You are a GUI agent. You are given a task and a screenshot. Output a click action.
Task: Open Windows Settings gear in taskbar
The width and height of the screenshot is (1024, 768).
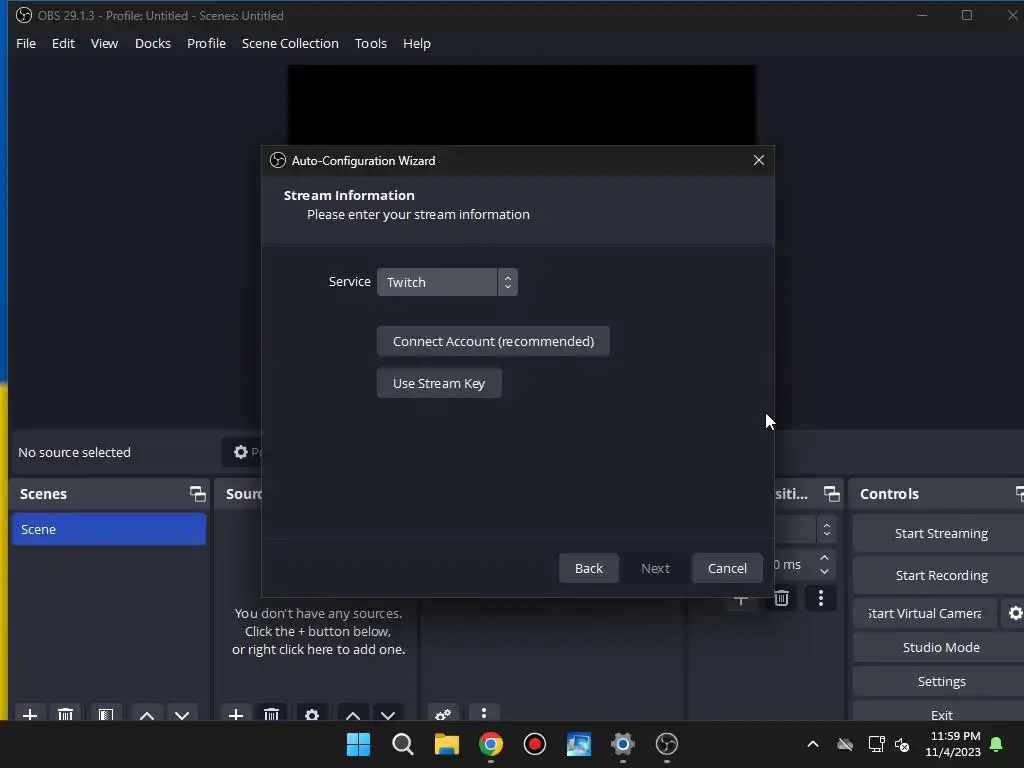[x=622, y=744]
